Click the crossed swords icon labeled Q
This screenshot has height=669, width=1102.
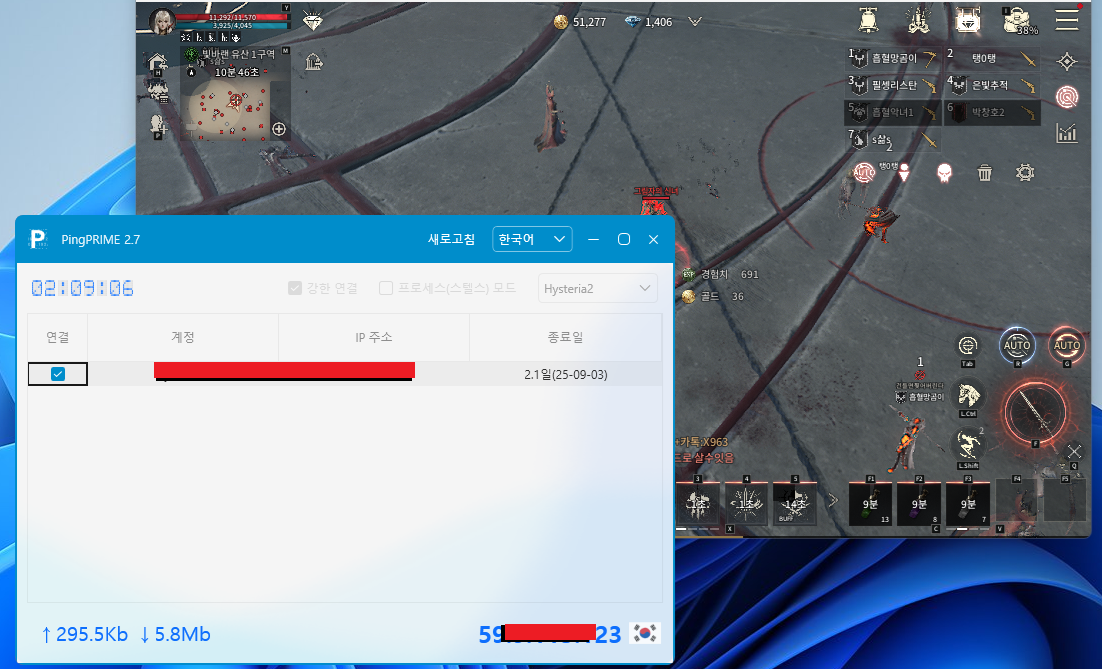(1074, 452)
